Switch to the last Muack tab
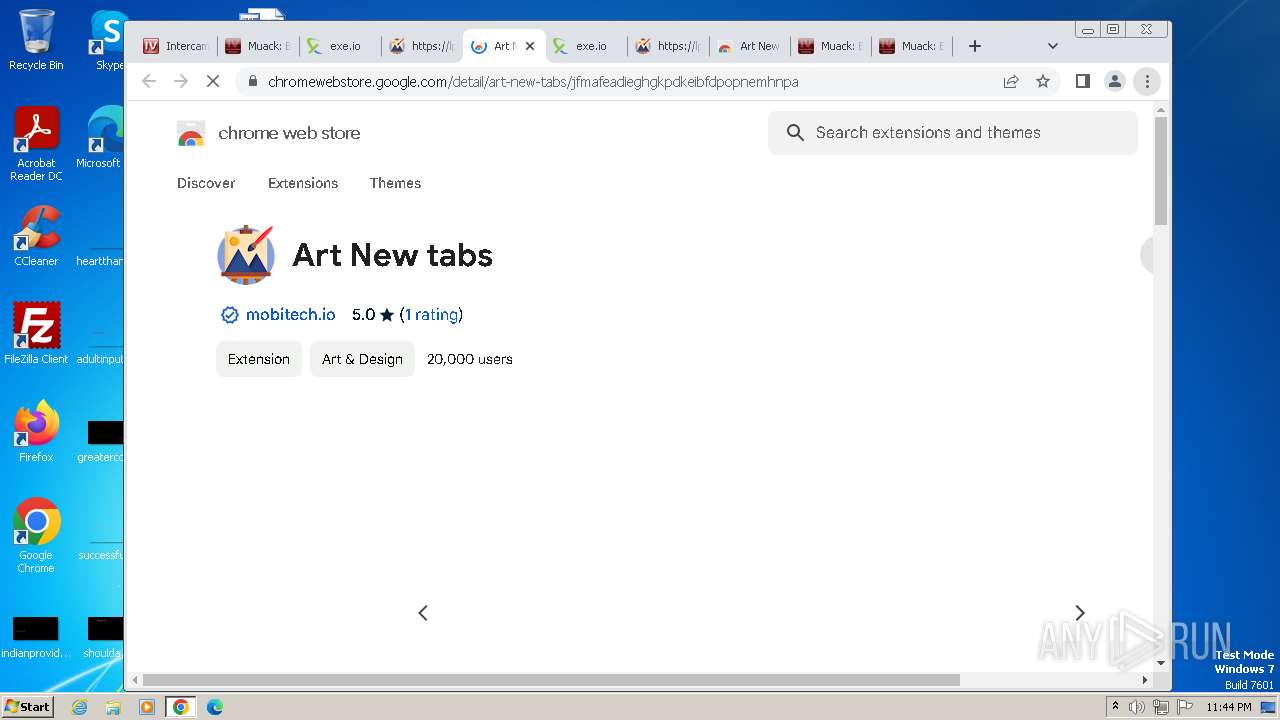Viewport: 1280px width, 720px height. (912, 46)
